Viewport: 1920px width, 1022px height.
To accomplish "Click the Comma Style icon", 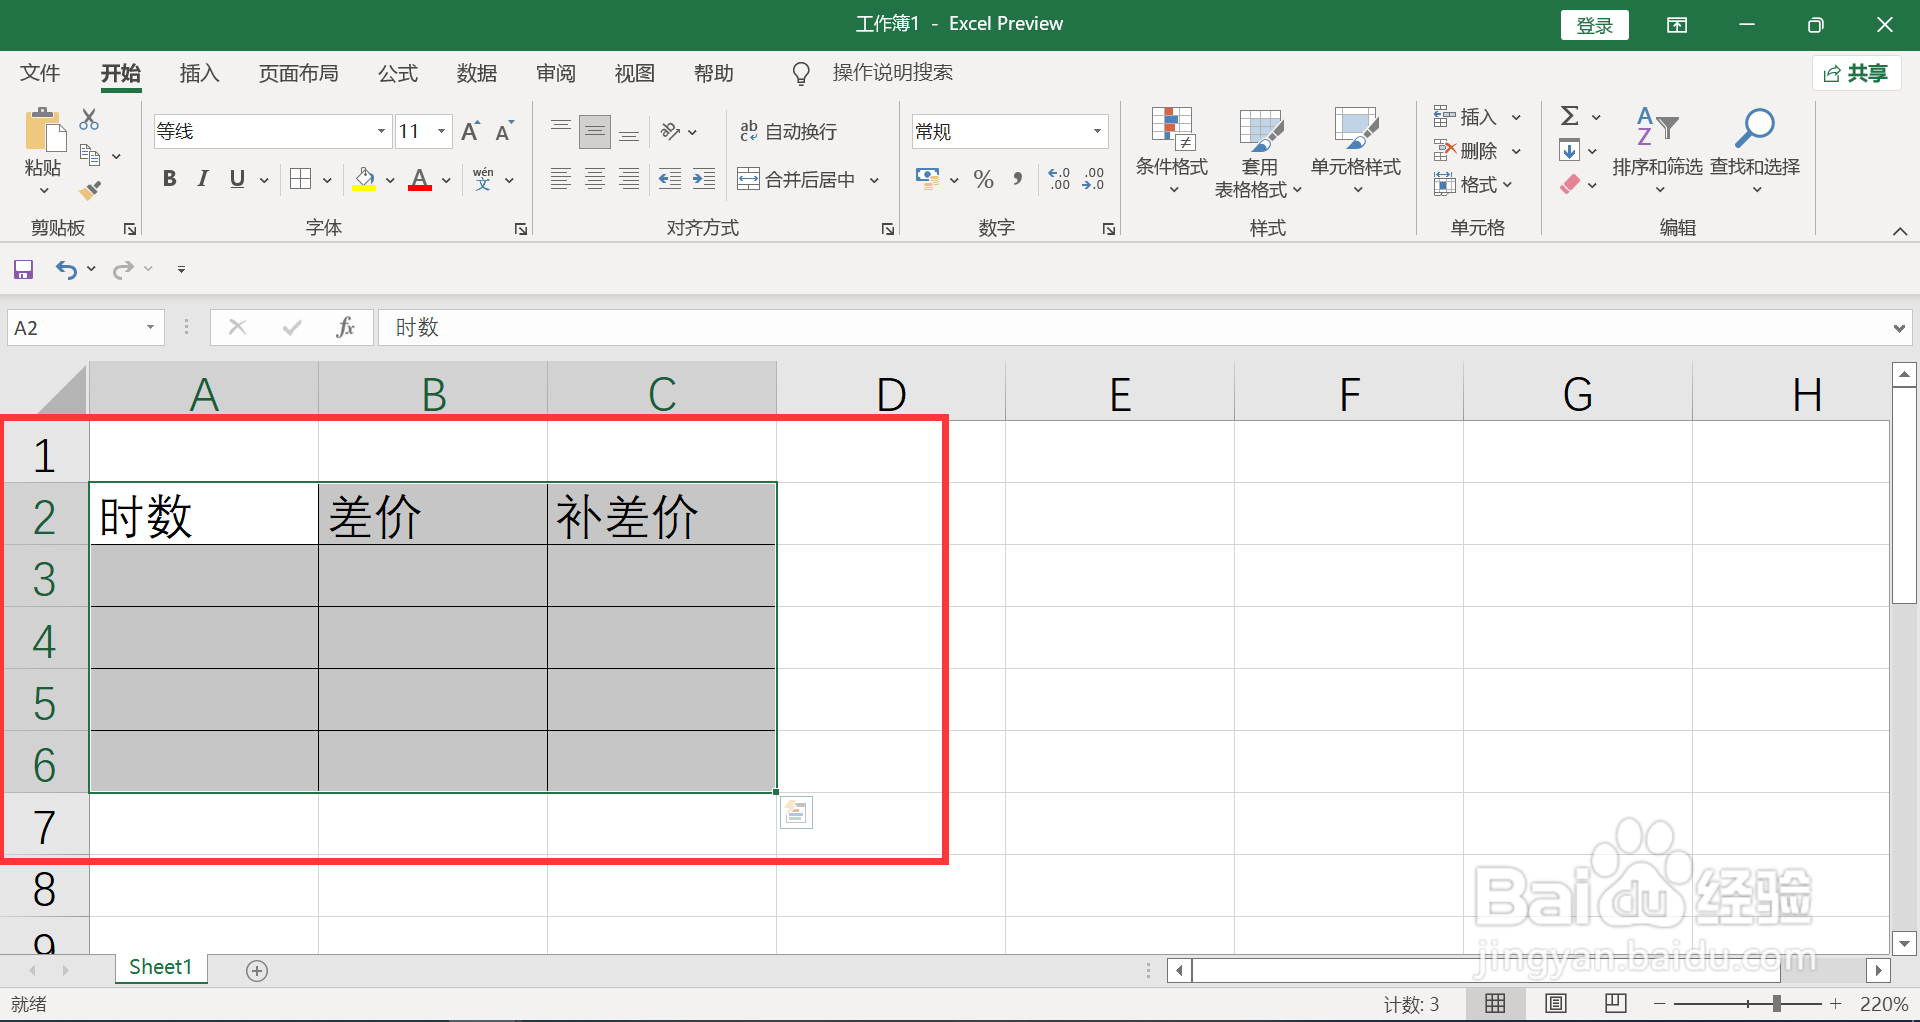I will point(1018,179).
